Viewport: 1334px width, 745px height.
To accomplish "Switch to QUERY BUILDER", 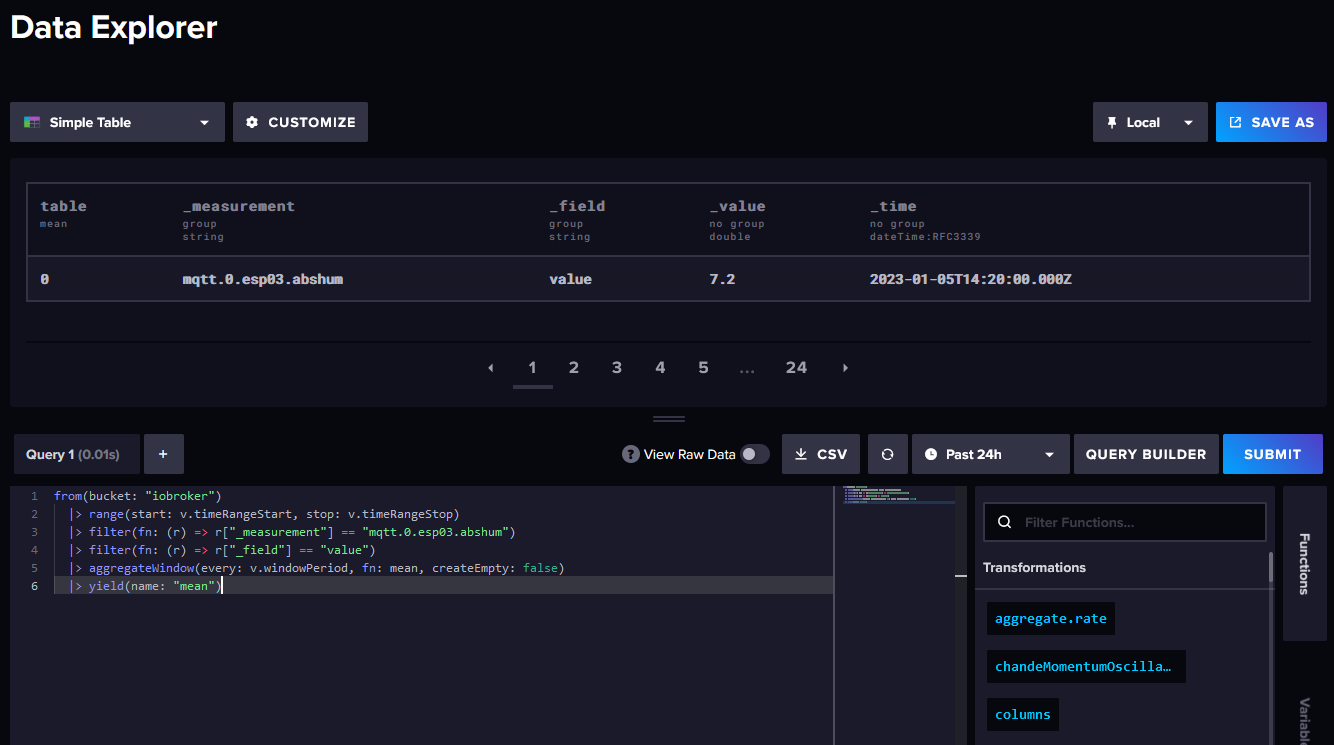I will coord(1146,454).
